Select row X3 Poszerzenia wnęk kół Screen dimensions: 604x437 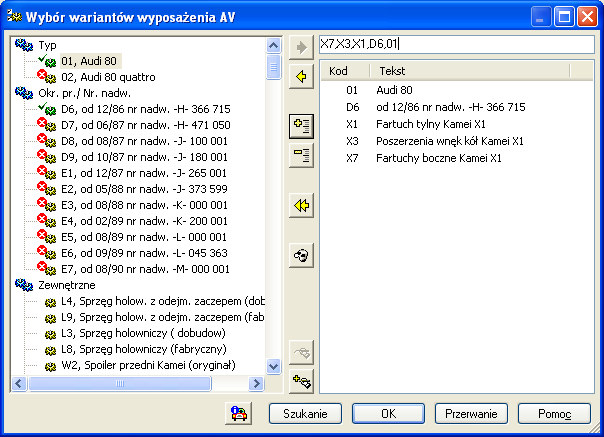coord(457,141)
